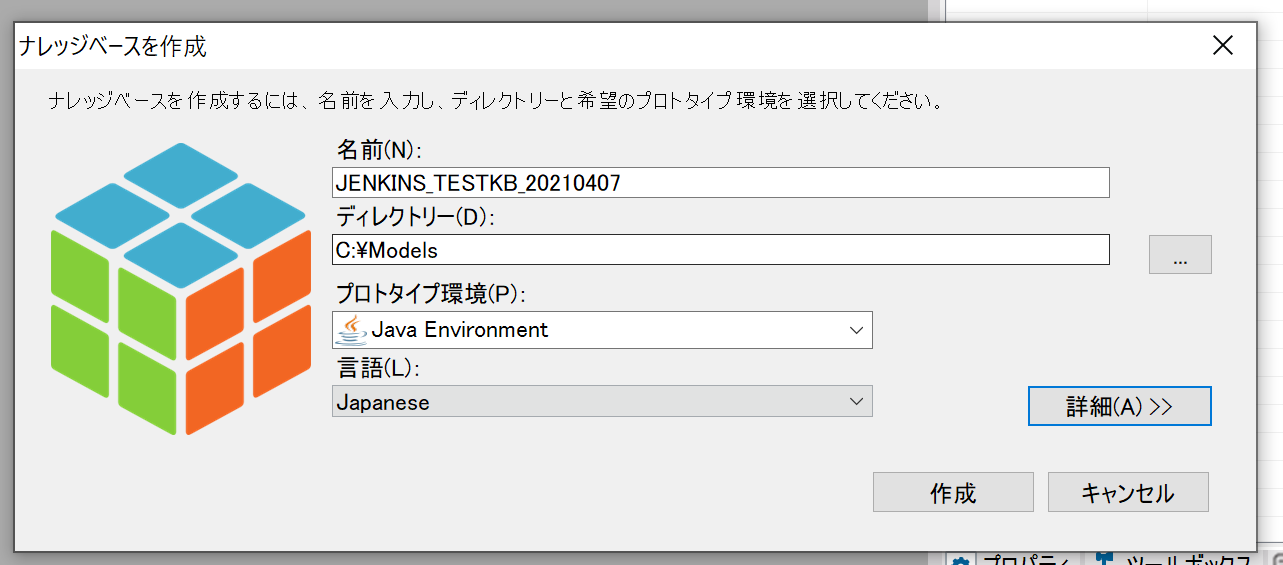Screen dimensions: 1283x565
Task: Expand the 言語 dropdown arrow
Action: click(856, 402)
